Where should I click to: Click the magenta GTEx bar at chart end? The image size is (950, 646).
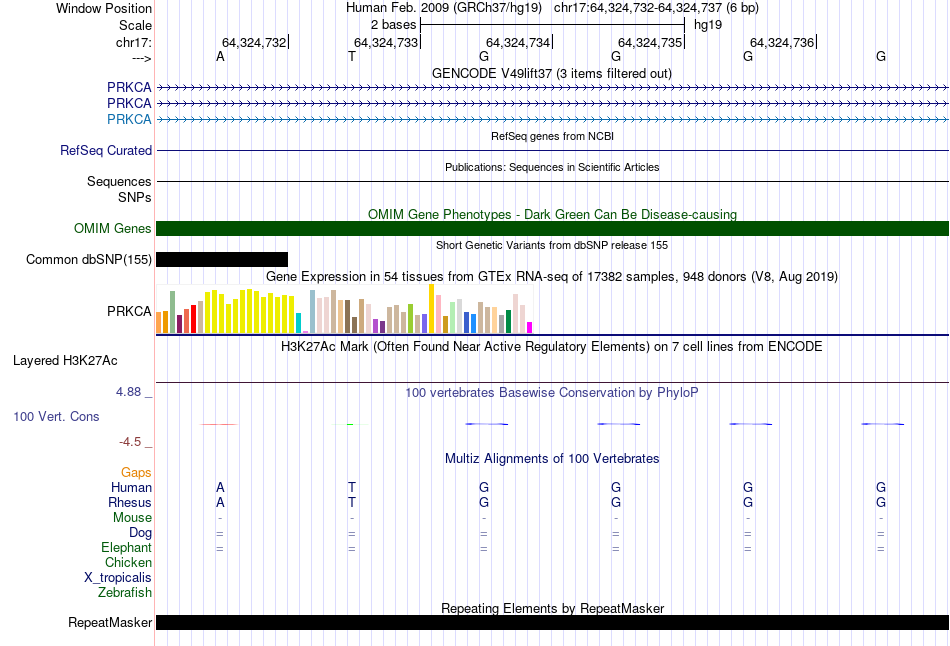tap(530, 328)
